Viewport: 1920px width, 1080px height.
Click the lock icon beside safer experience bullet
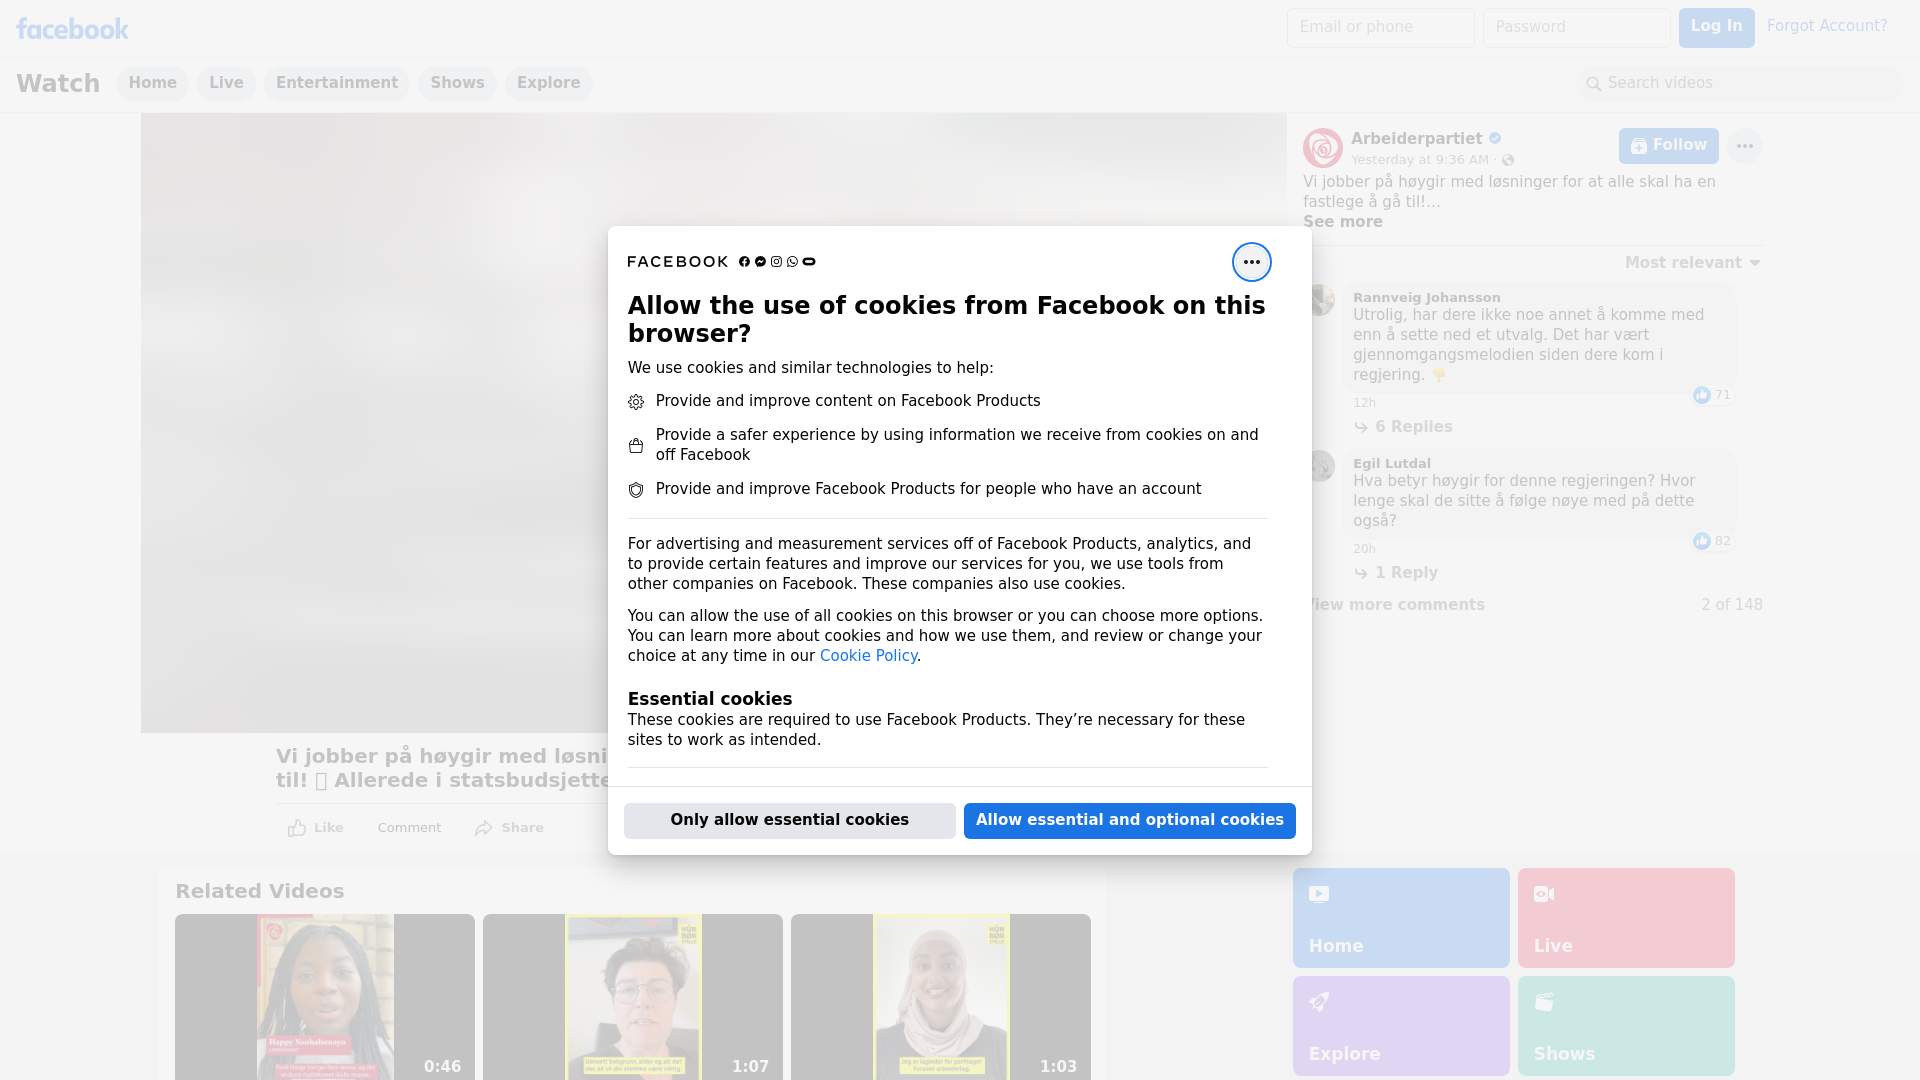(636, 446)
